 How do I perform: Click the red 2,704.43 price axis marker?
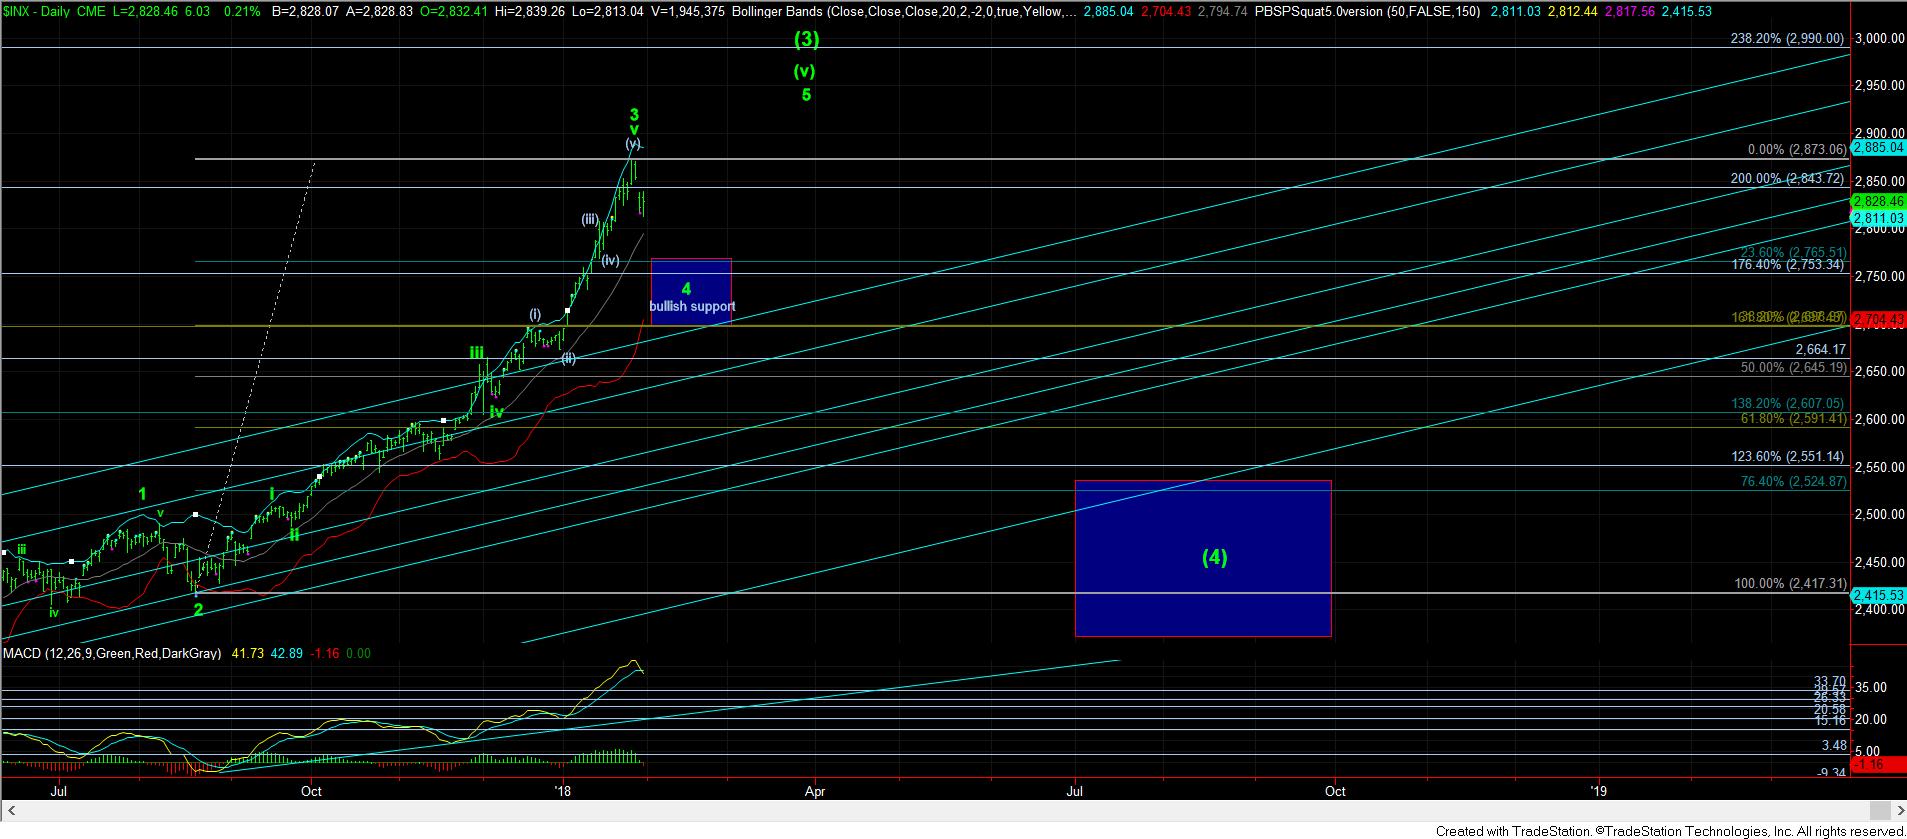(x=1878, y=320)
